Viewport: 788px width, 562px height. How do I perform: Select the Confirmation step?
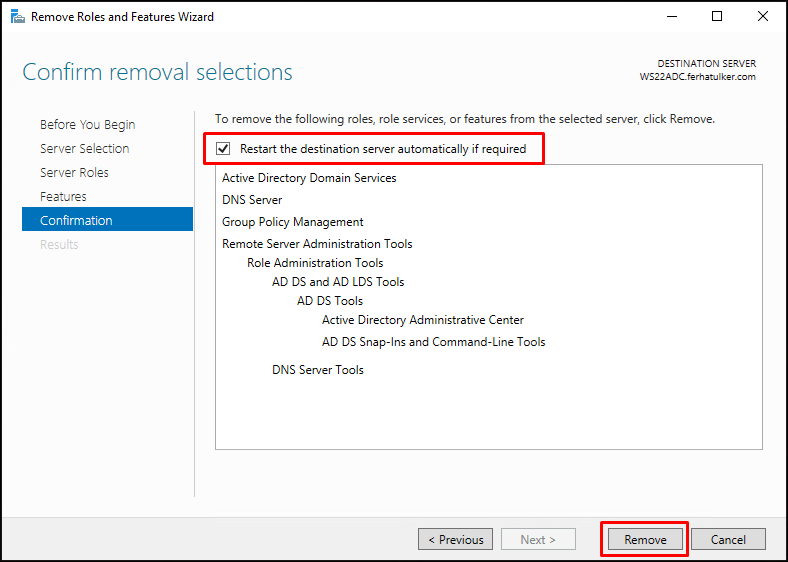pos(107,220)
